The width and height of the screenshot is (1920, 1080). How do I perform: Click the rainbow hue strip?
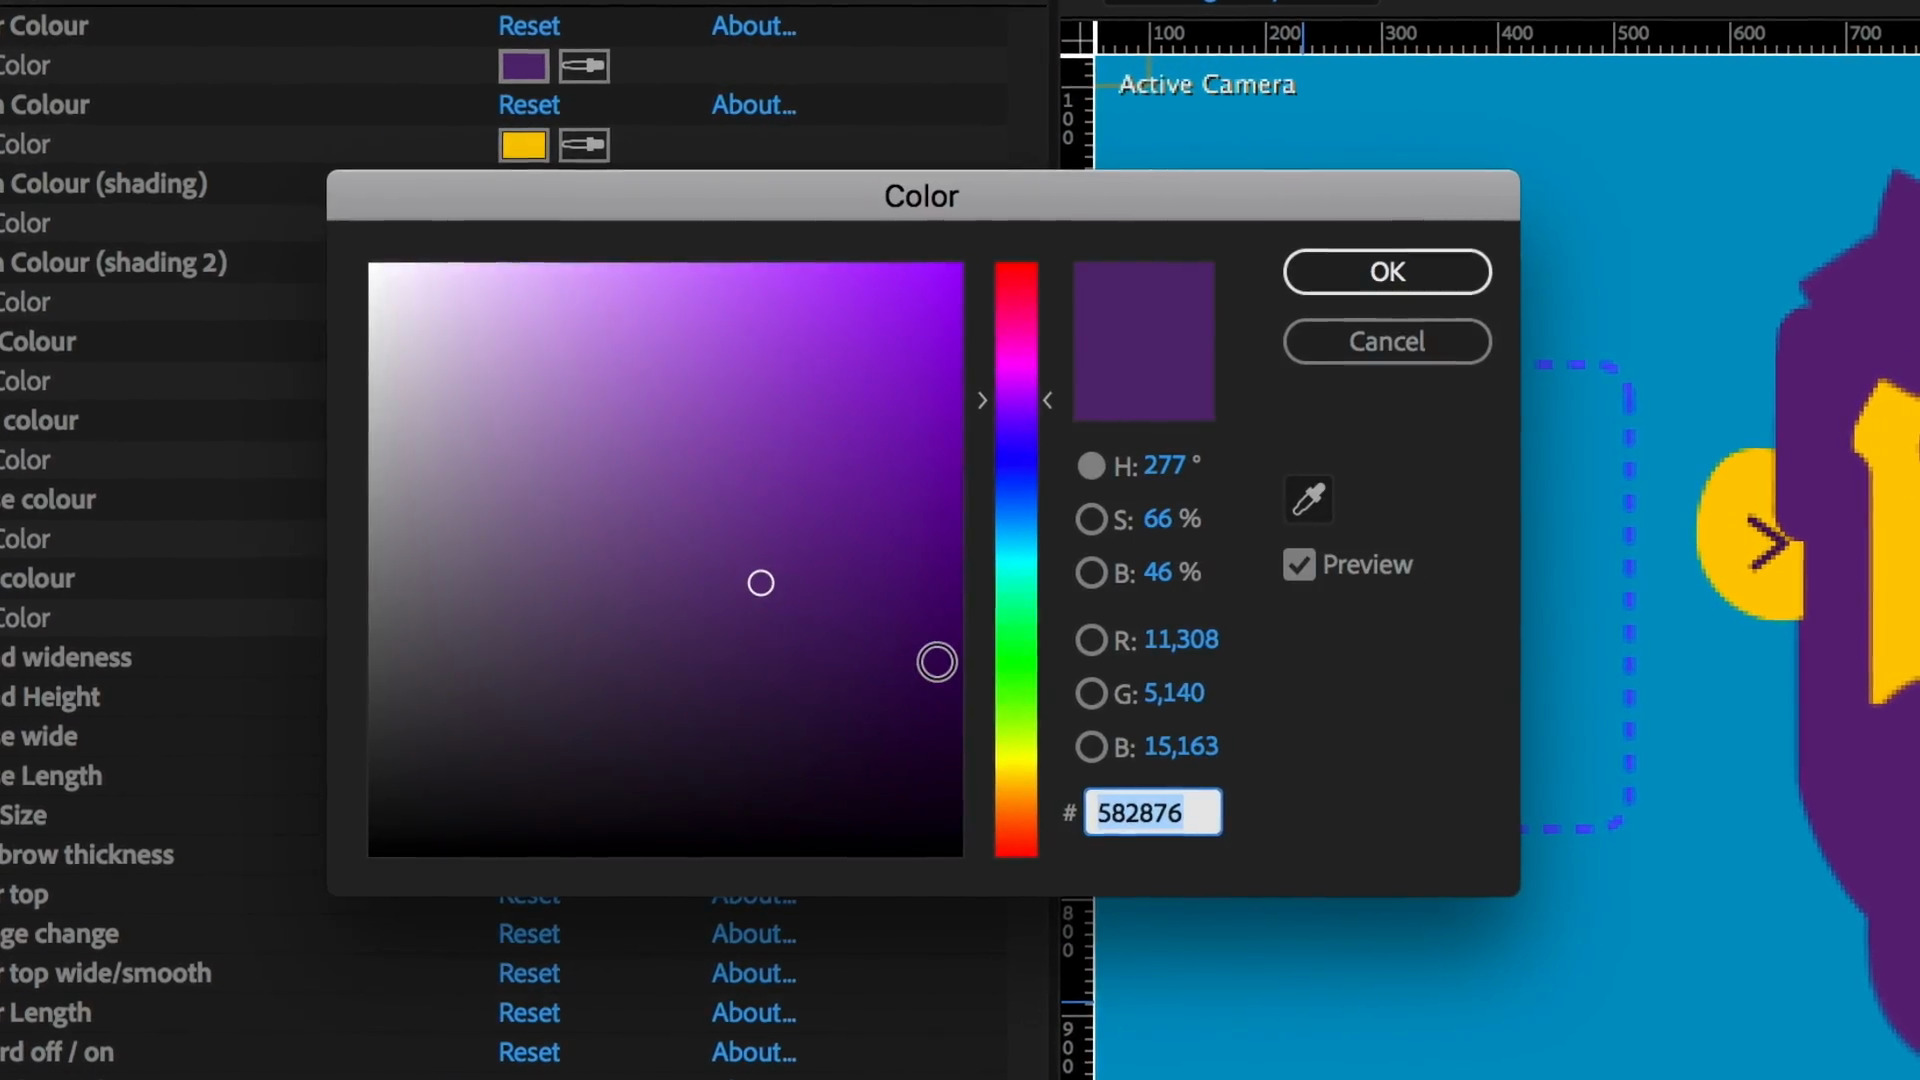1016,560
